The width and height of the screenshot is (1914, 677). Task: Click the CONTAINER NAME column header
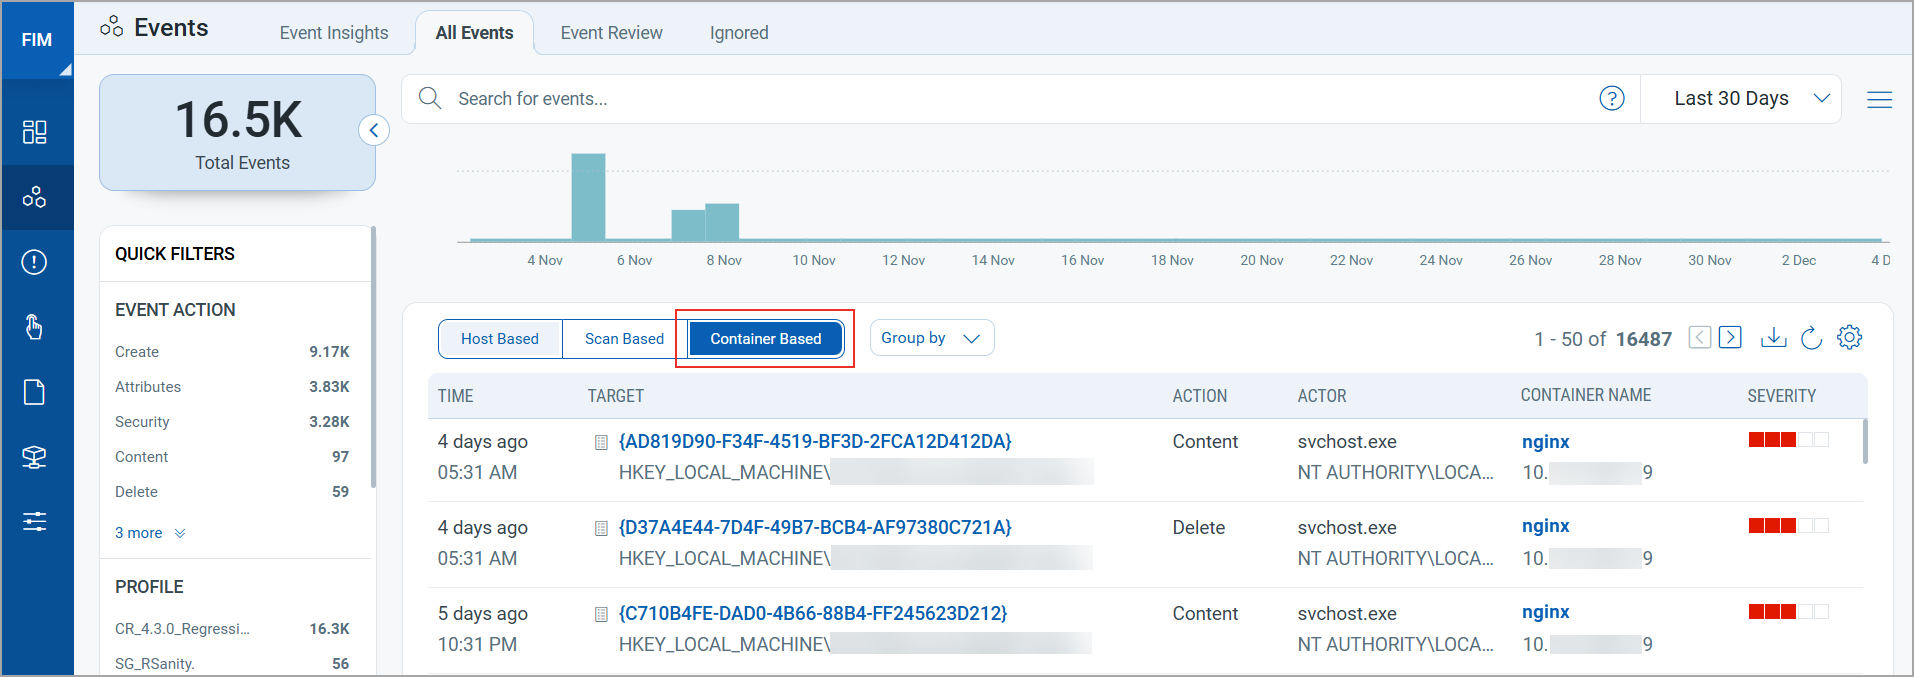[1586, 395]
